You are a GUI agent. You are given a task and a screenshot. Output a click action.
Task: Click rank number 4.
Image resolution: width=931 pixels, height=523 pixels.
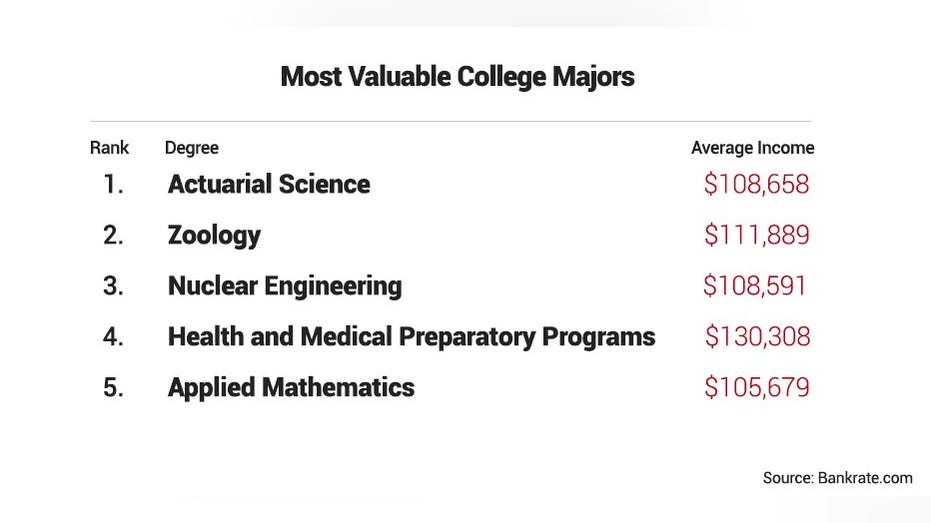(113, 337)
